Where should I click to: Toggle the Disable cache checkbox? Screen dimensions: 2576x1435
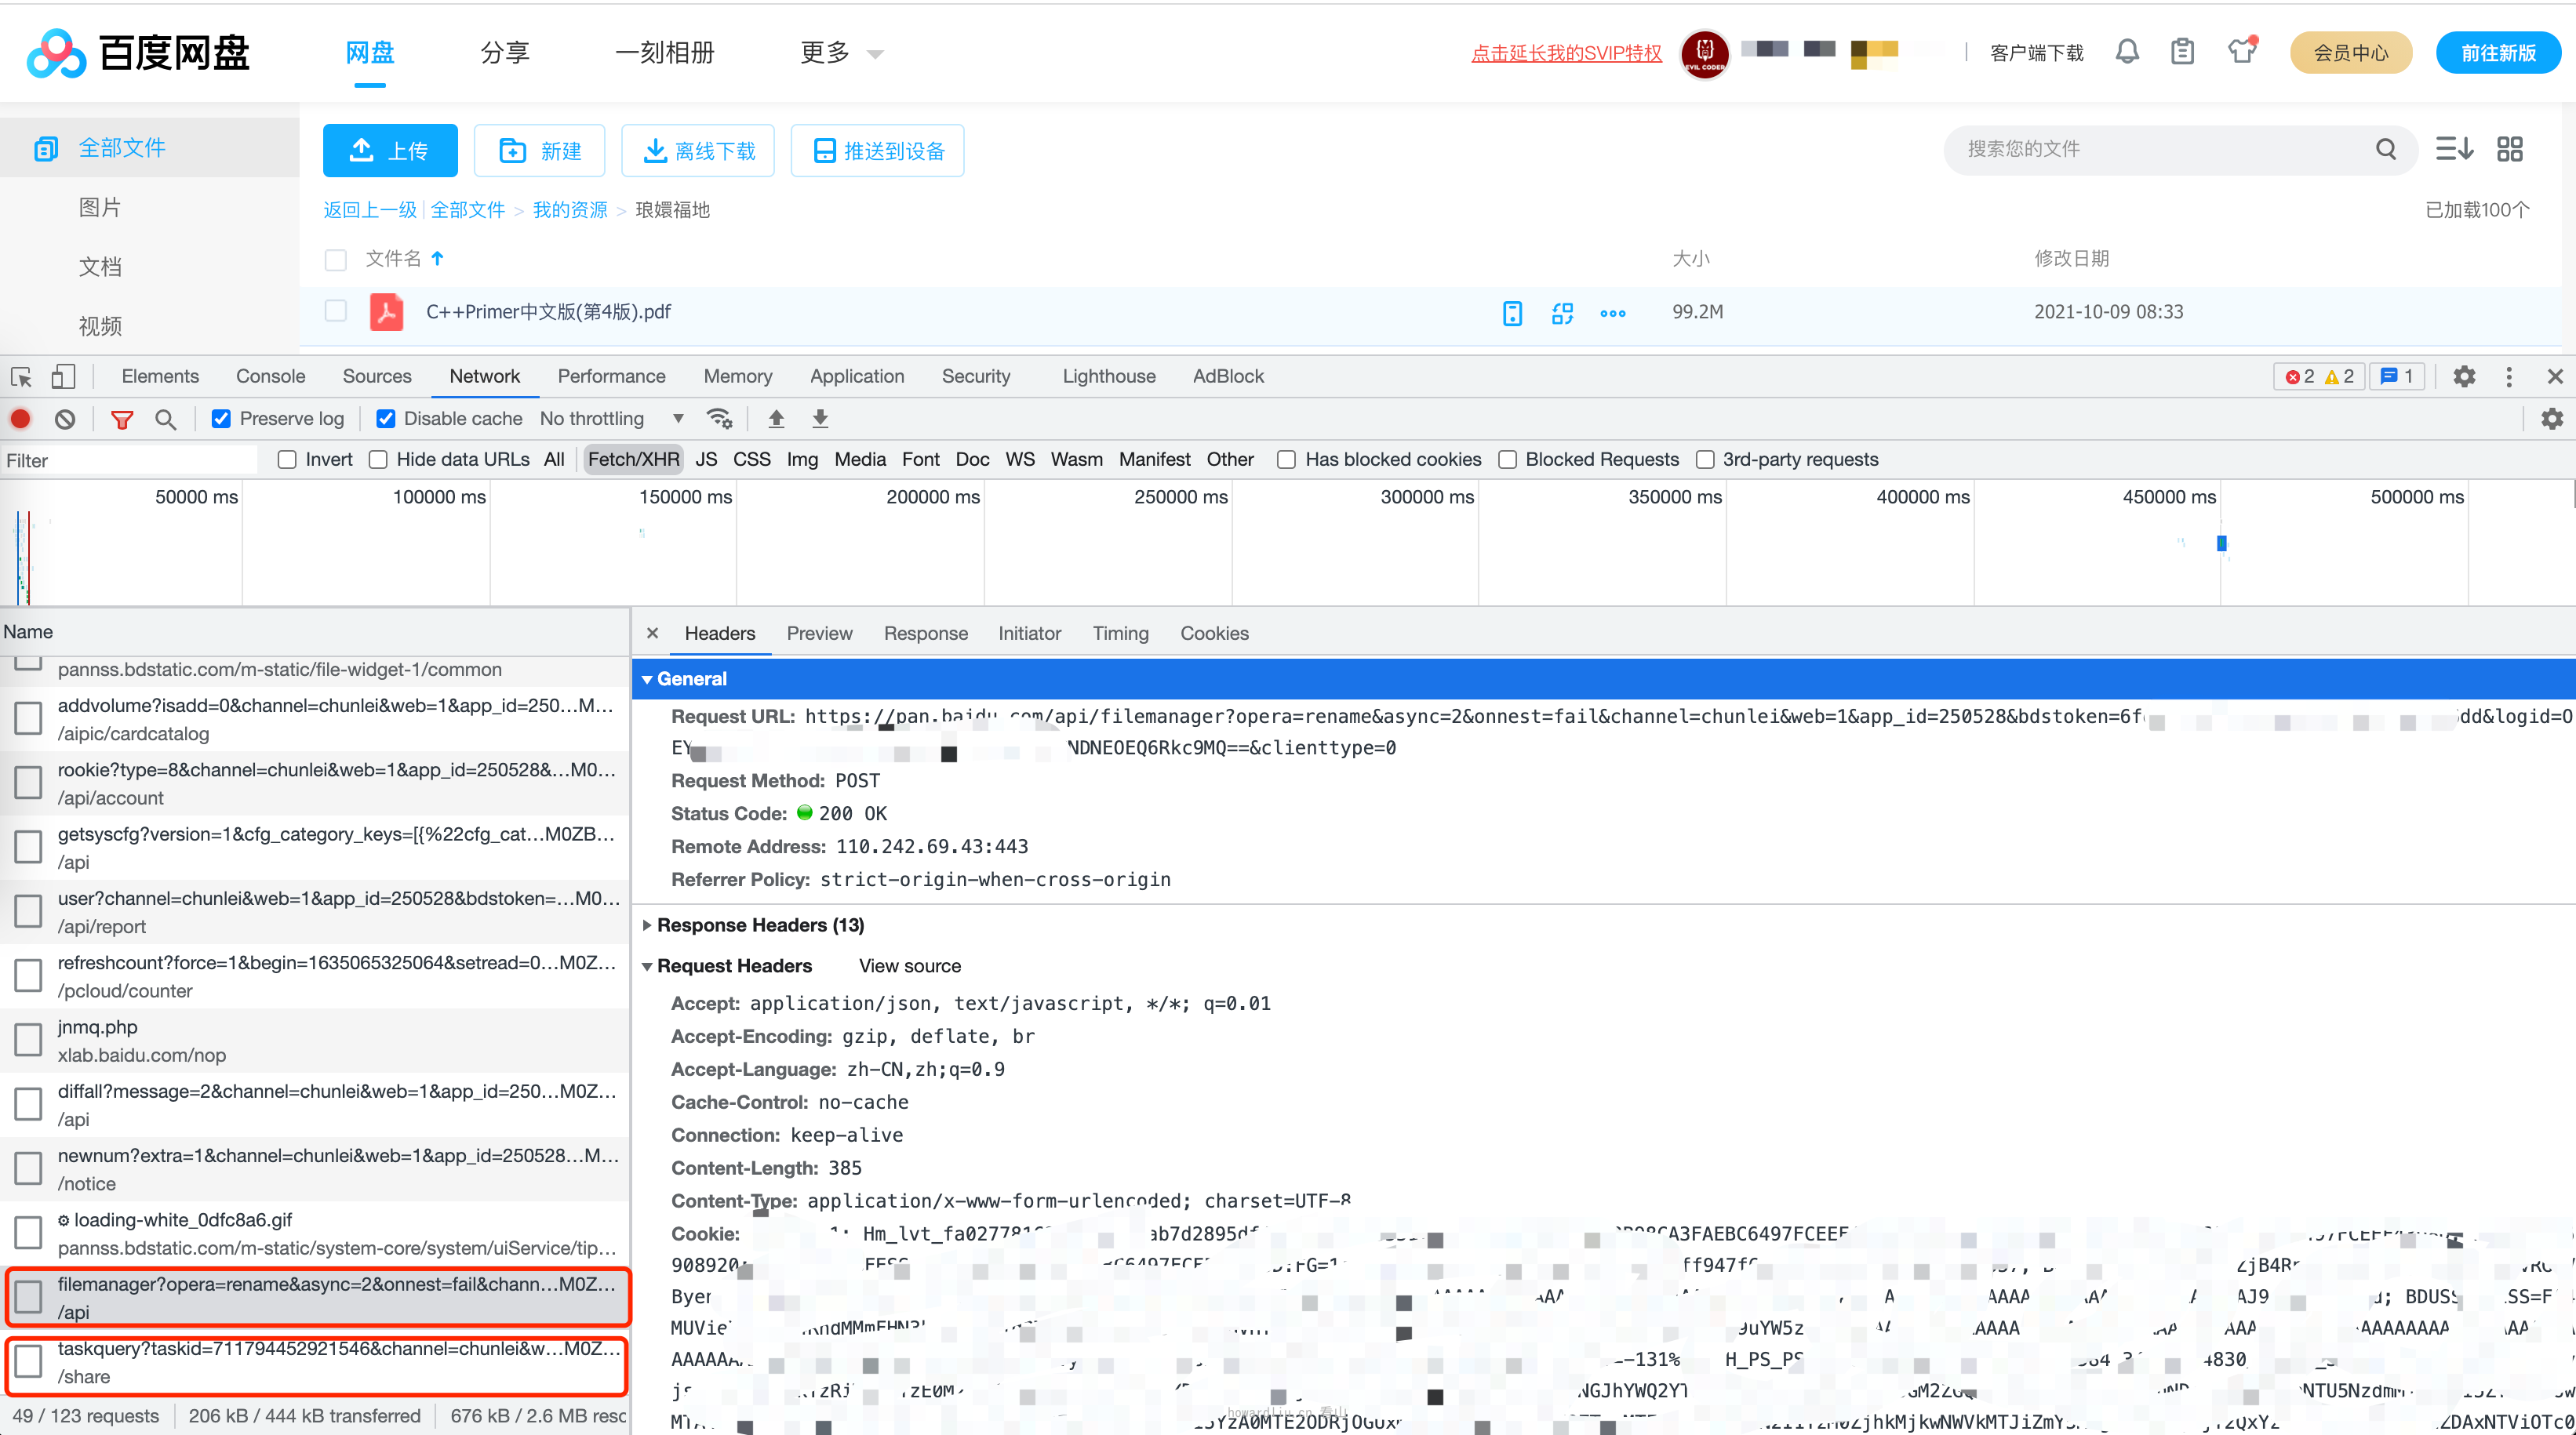(x=386, y=419)
